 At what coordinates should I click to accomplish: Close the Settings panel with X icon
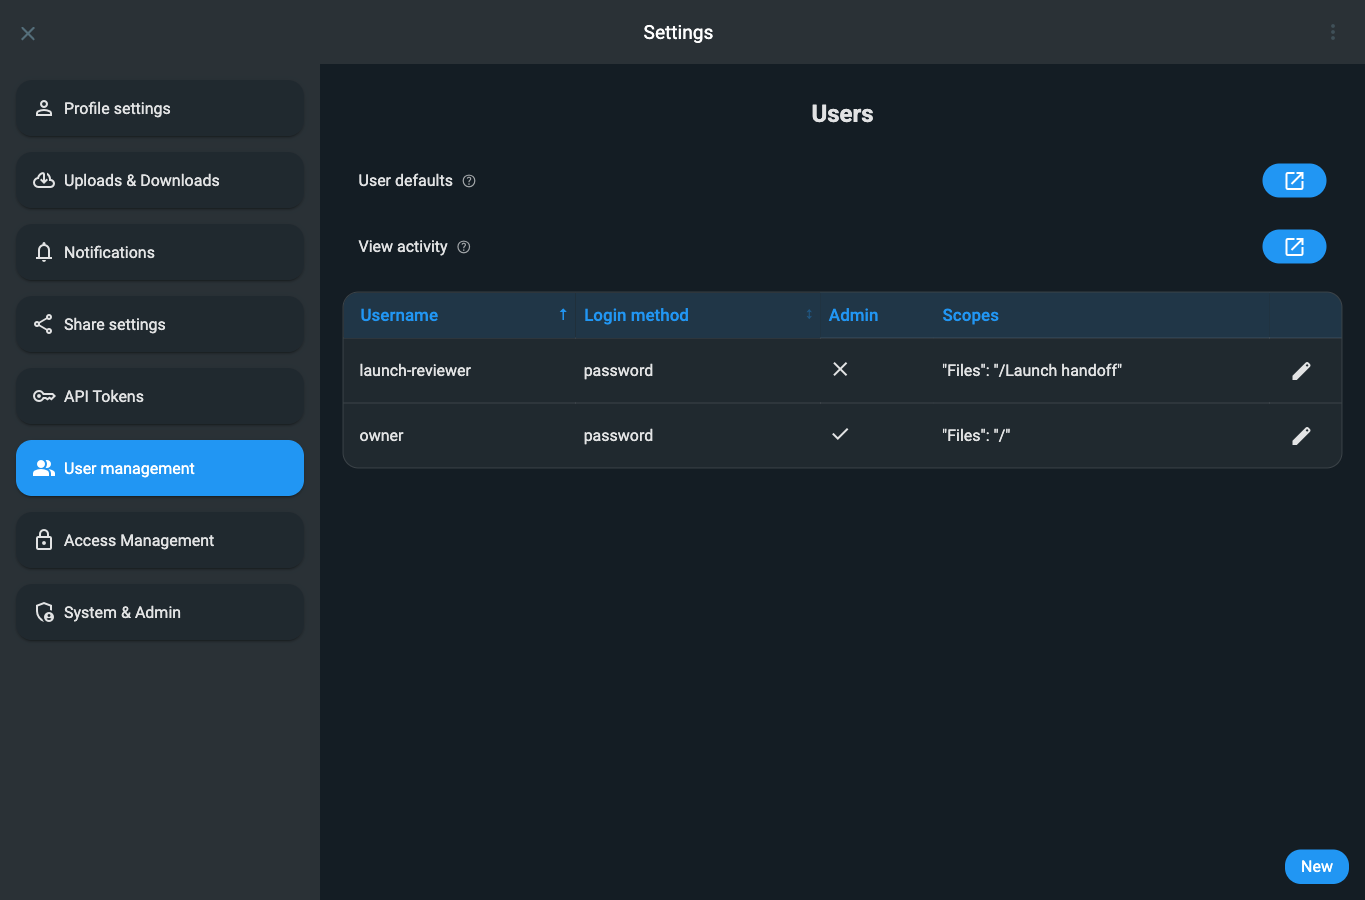click(x=28, y=33)
